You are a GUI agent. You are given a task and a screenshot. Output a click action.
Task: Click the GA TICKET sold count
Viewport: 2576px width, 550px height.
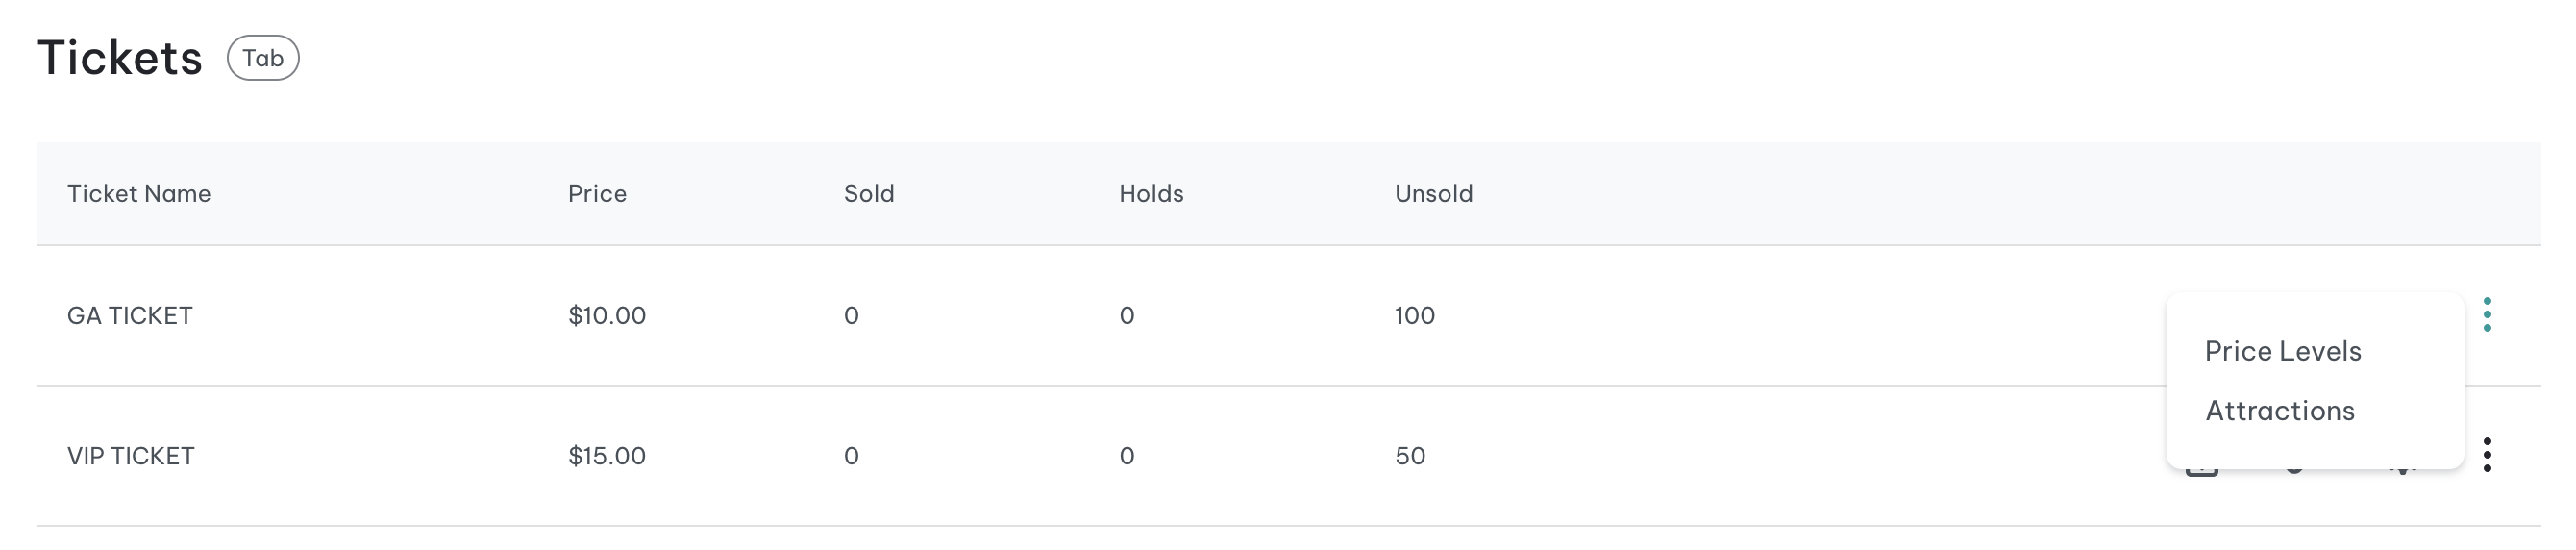(851, 316)
